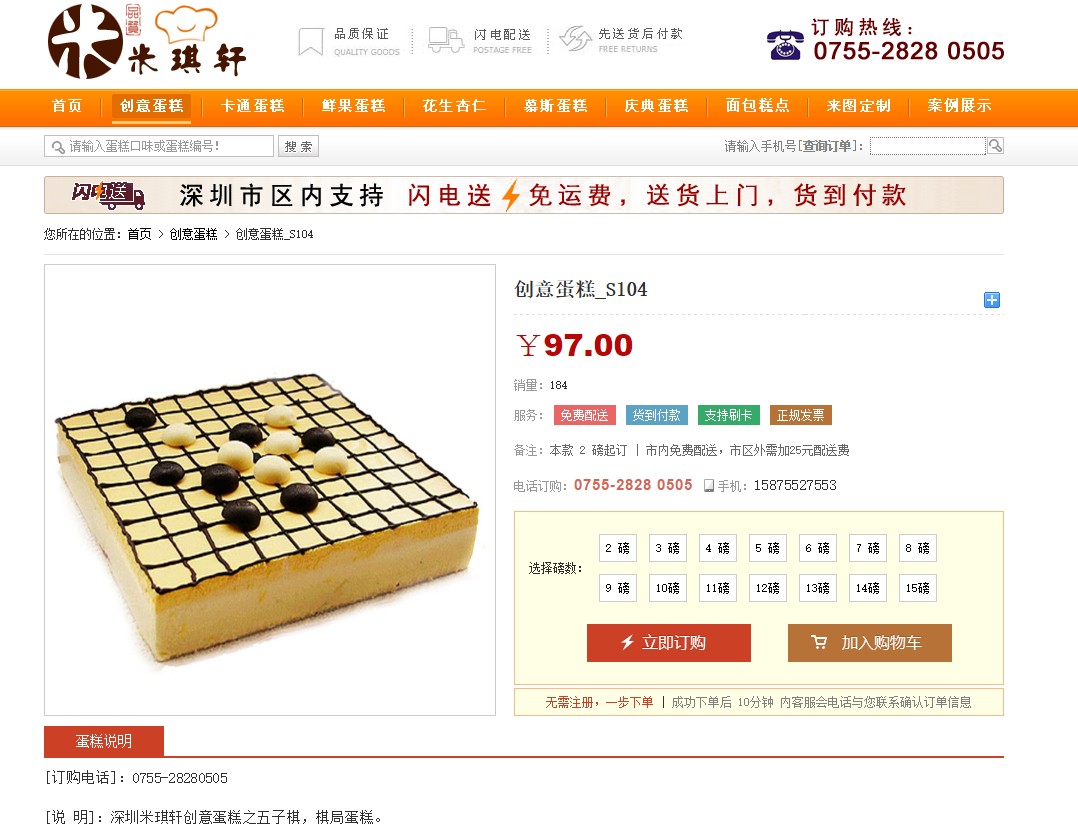Choose the 5 磅 cake size
This screenshot has width=1078, height=826.
[767, 548]
